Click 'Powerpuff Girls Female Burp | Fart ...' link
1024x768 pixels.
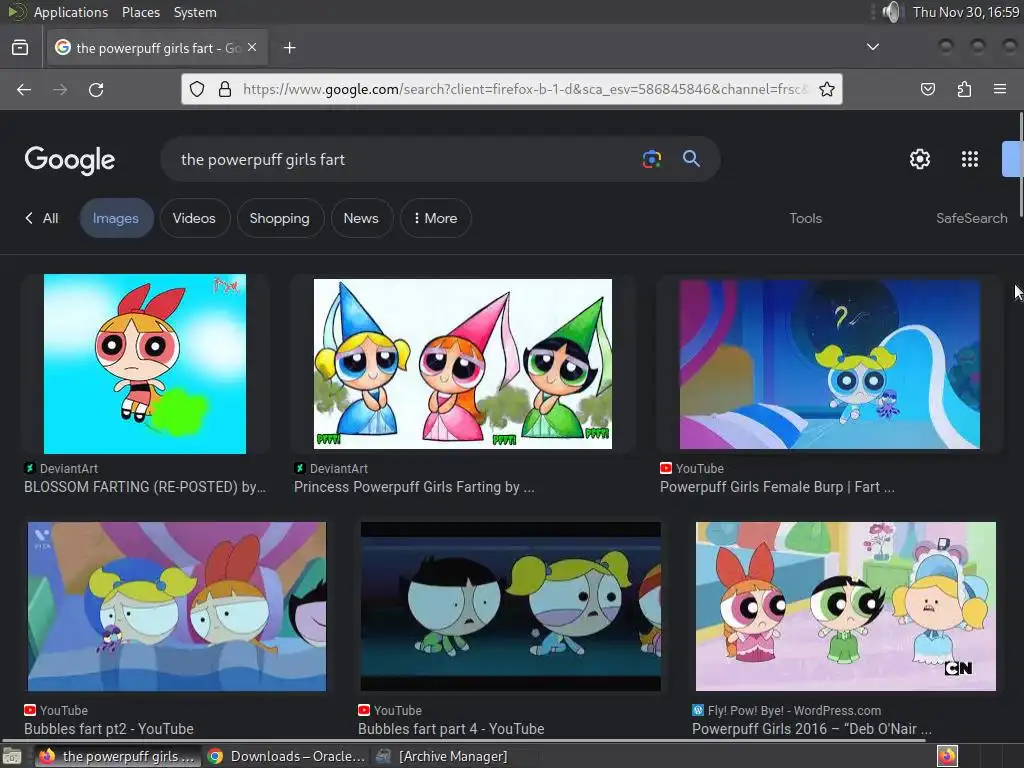(777, 487)
